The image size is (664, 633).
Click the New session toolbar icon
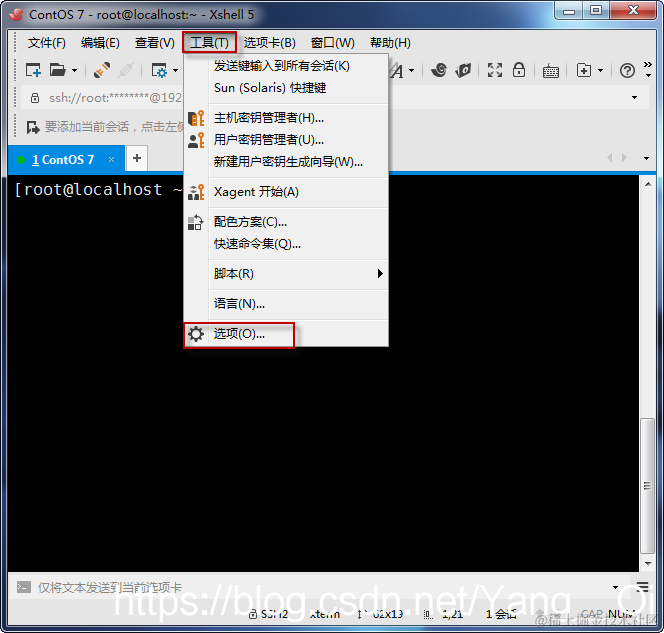(33, 70)
